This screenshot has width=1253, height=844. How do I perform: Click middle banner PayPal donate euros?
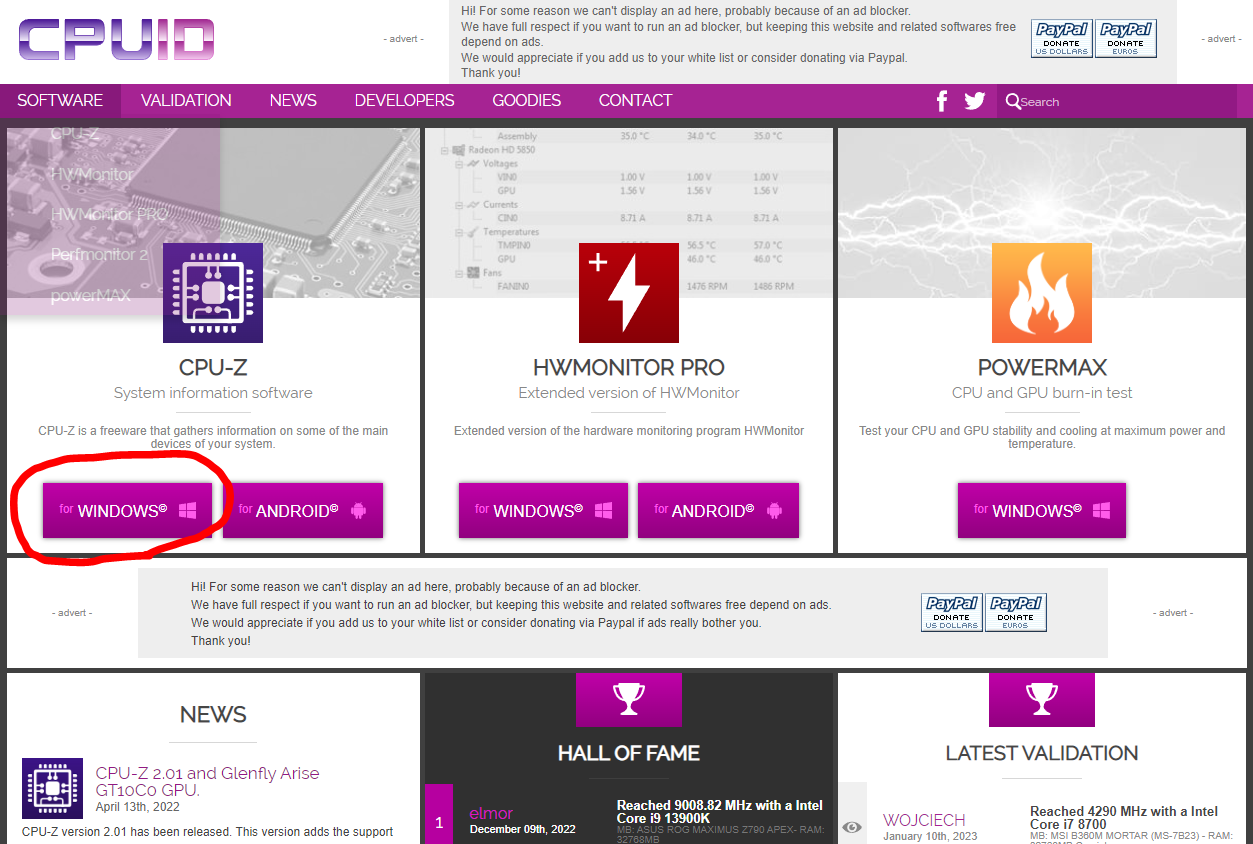pos(1015,612)
